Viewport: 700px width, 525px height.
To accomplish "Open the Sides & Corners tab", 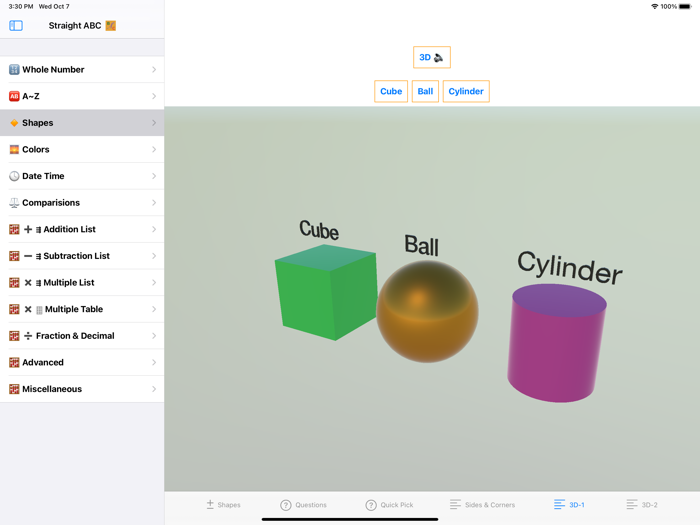I will pyautogui.click(x=482, y=505).
